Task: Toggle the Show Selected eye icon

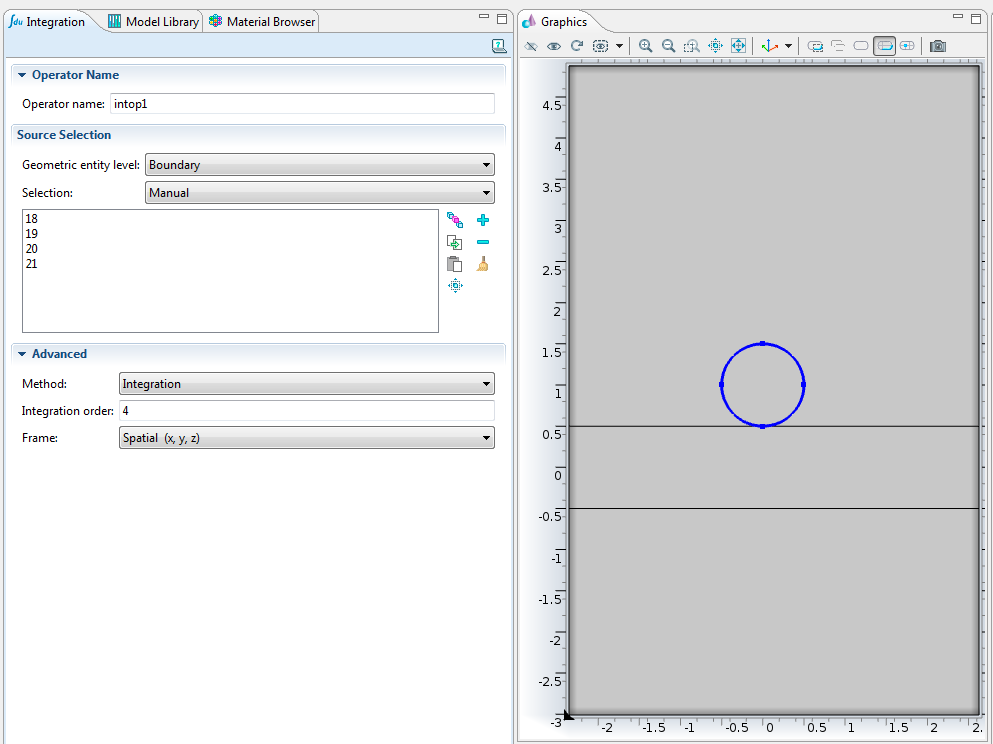Action: (553, 46)
